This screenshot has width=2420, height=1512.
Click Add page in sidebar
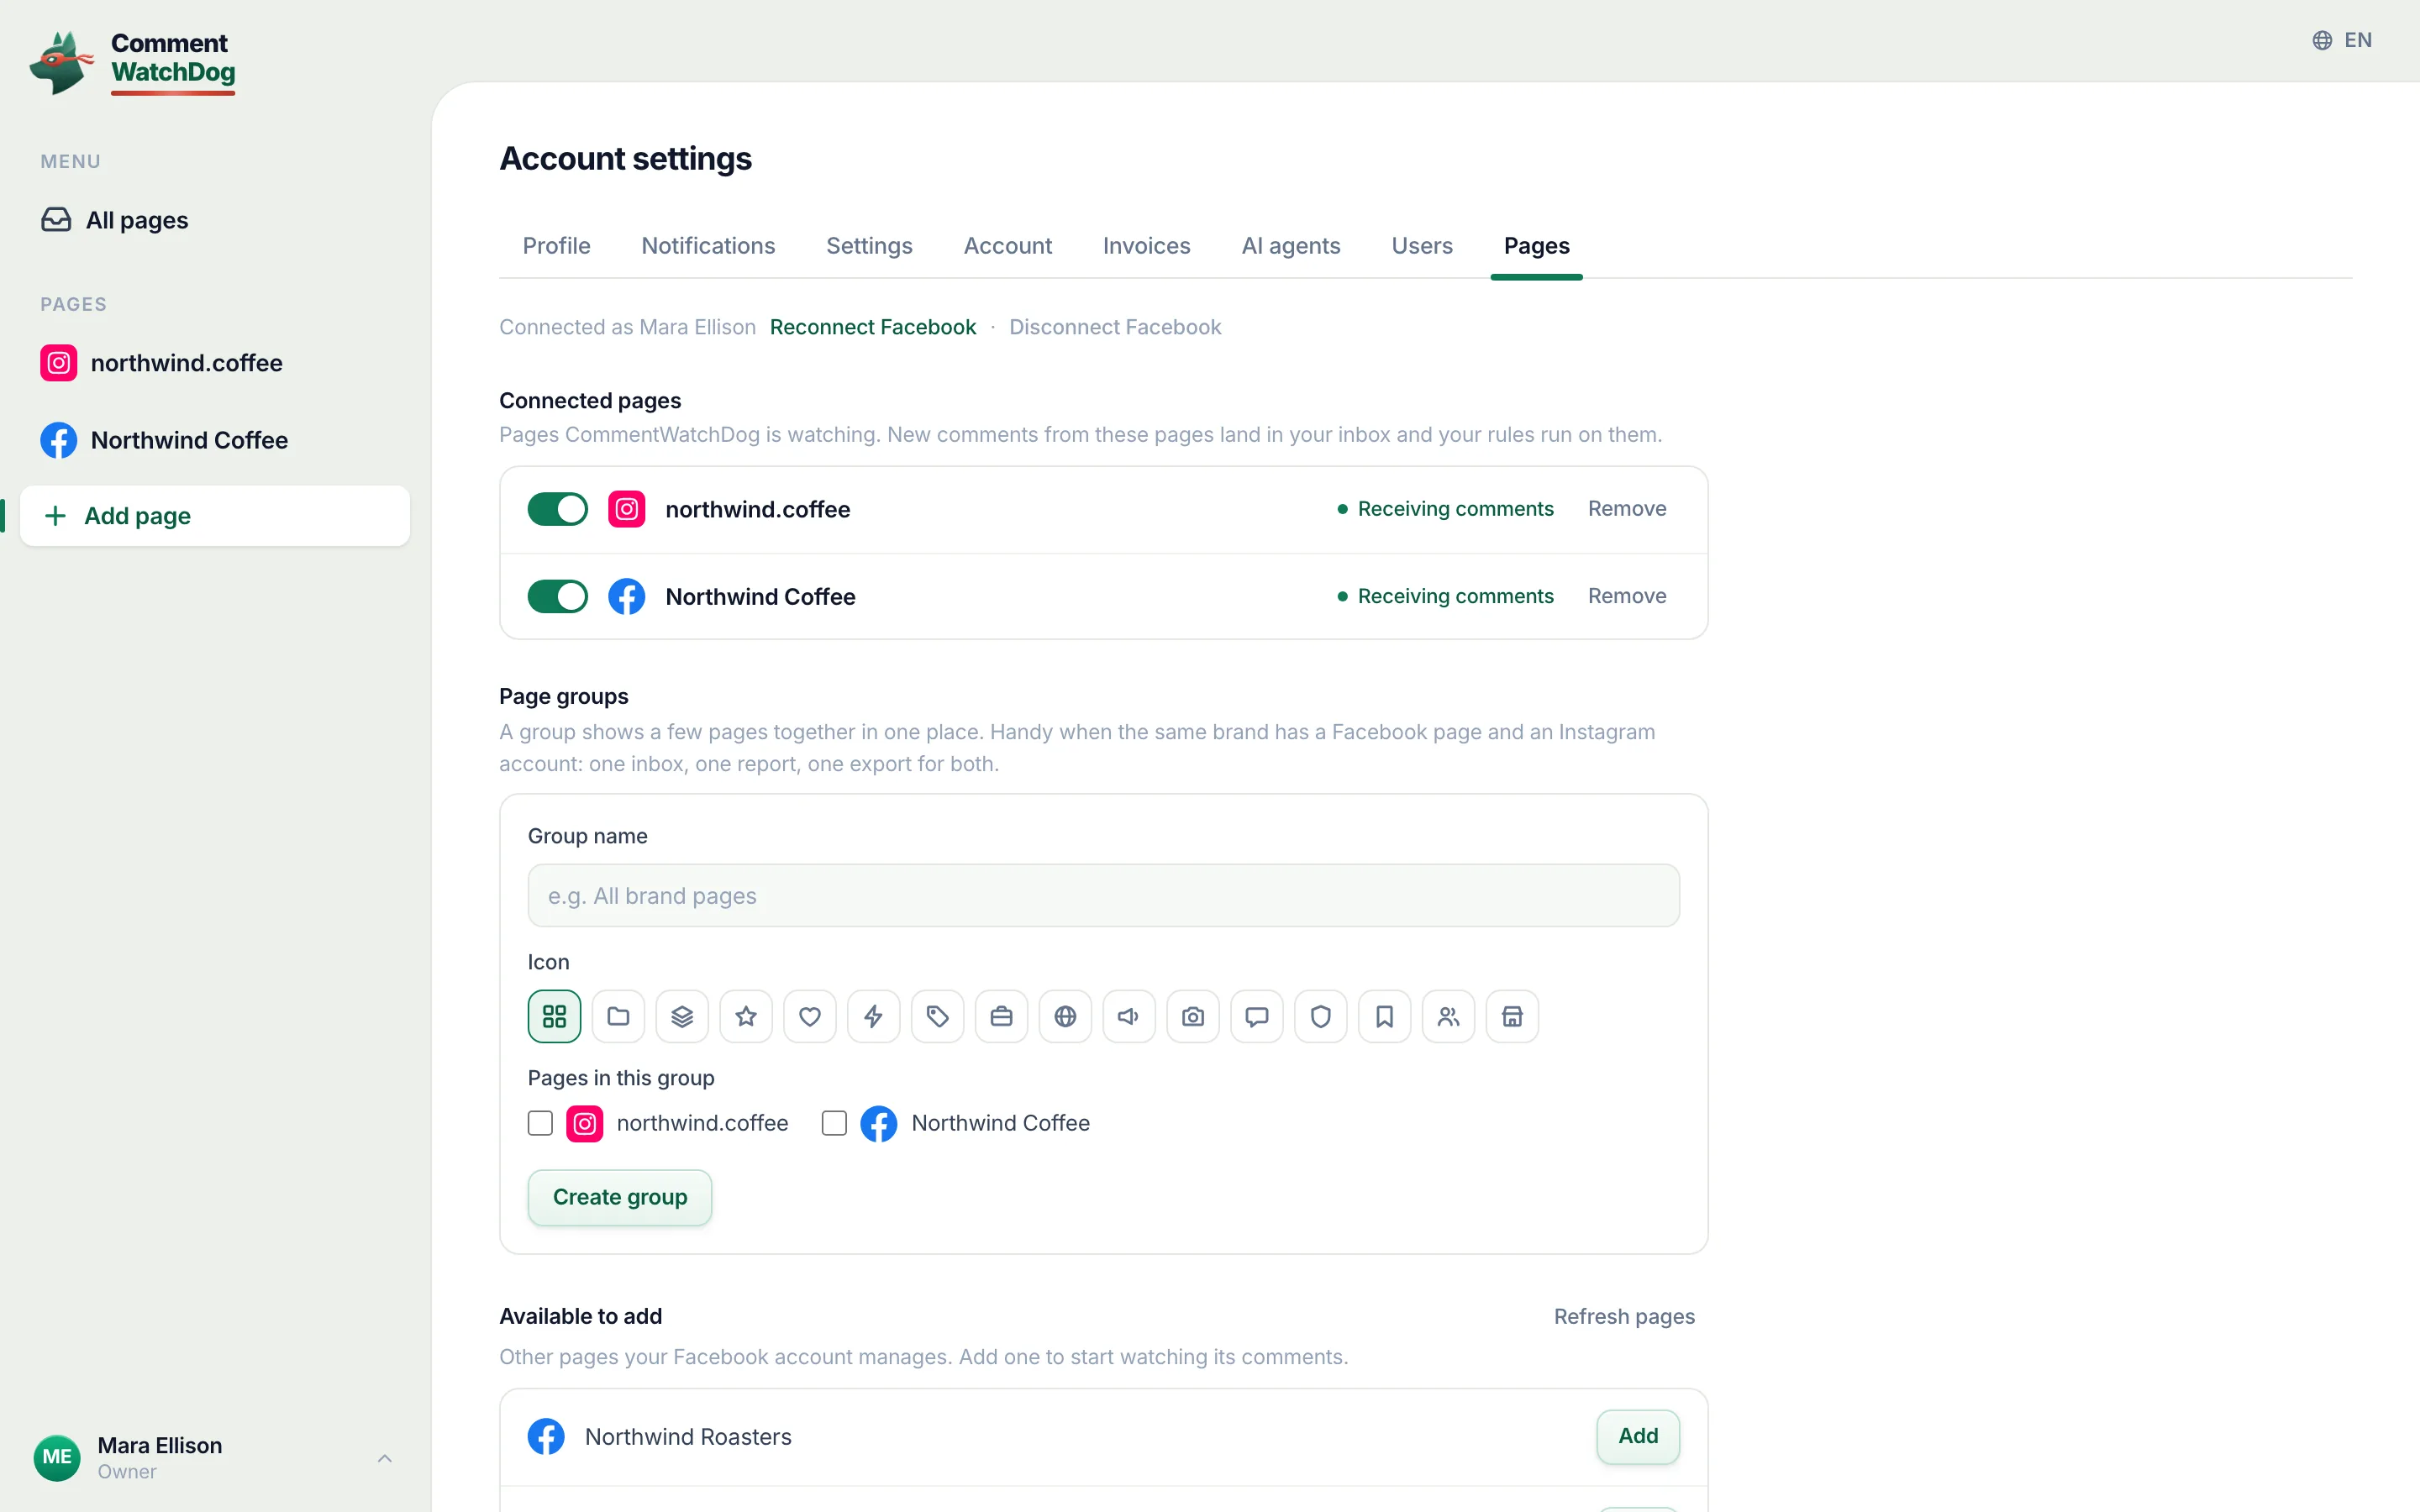pos(215,516)
